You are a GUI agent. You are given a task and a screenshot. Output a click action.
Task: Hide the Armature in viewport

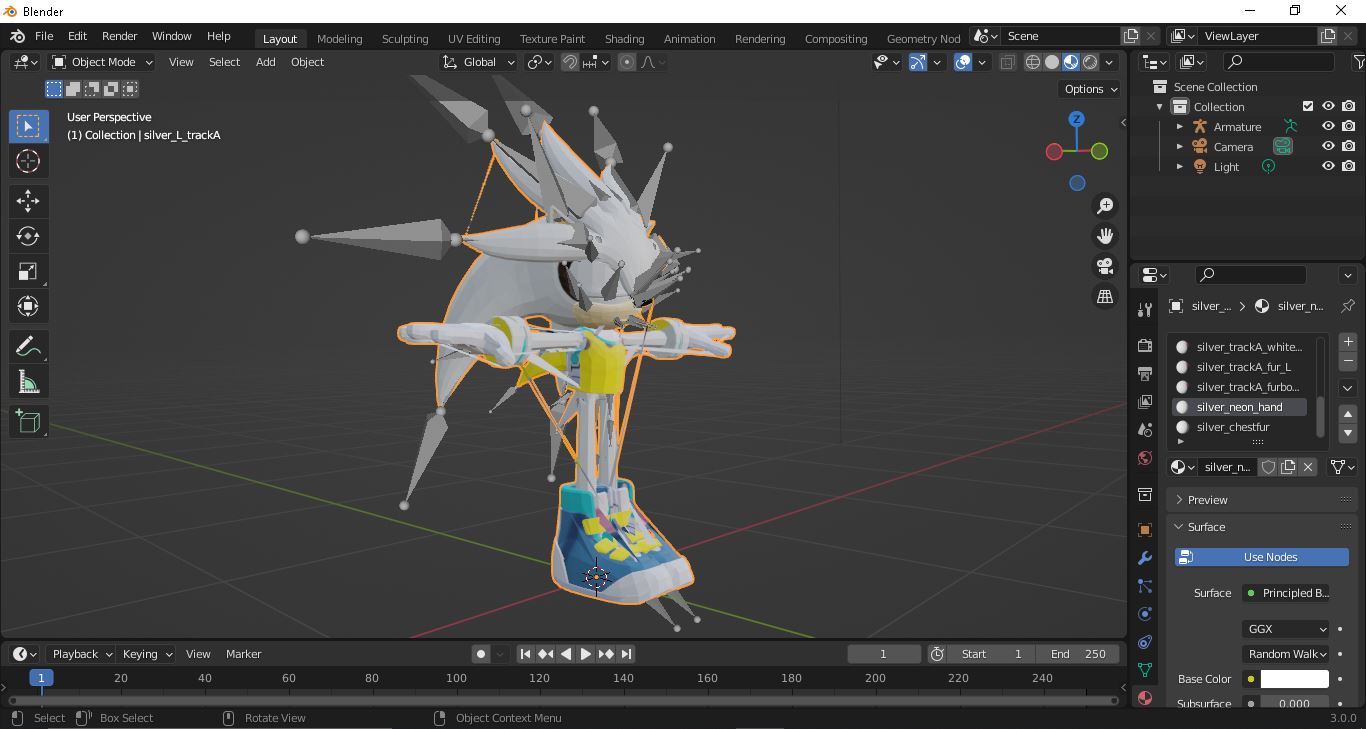click(1328, 127)
